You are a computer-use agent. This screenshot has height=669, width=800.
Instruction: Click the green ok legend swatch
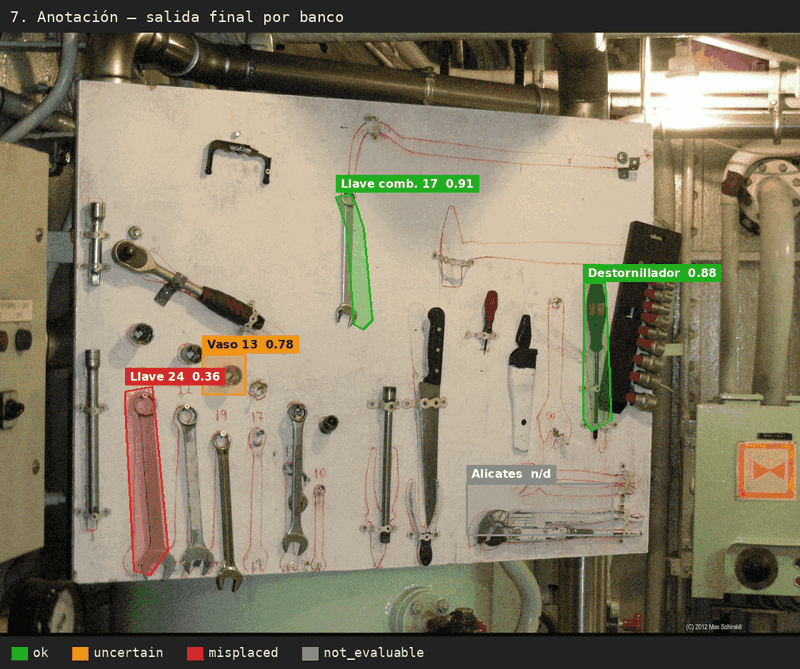pos(19,653)
